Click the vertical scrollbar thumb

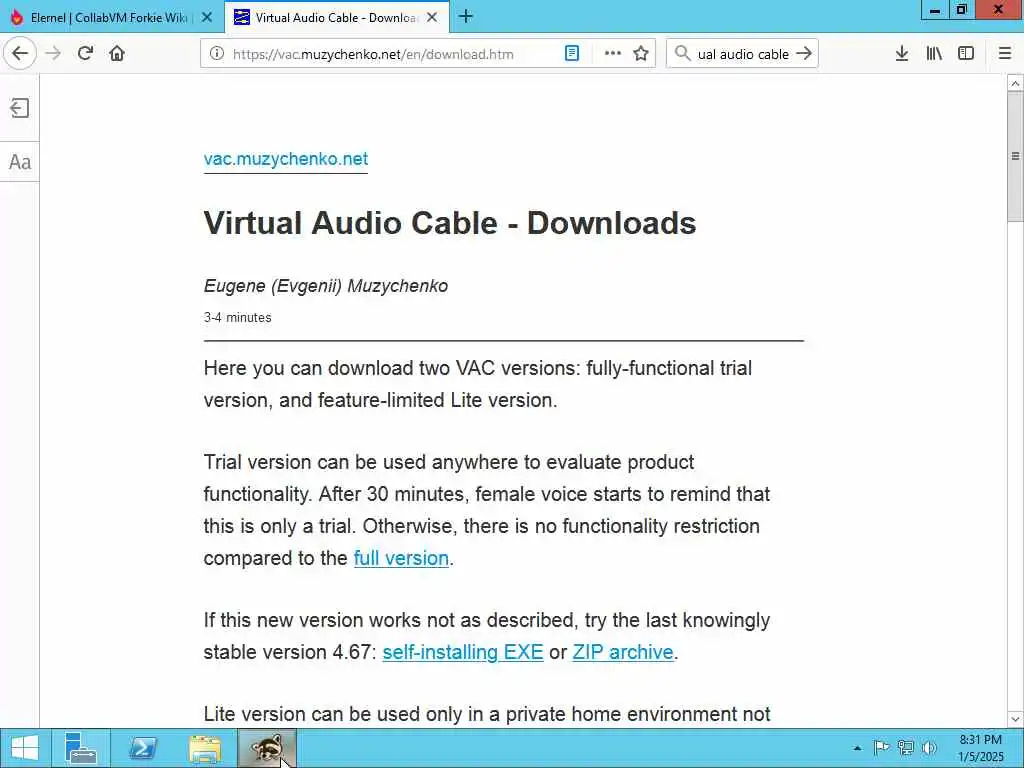[x=1015, y=156]
